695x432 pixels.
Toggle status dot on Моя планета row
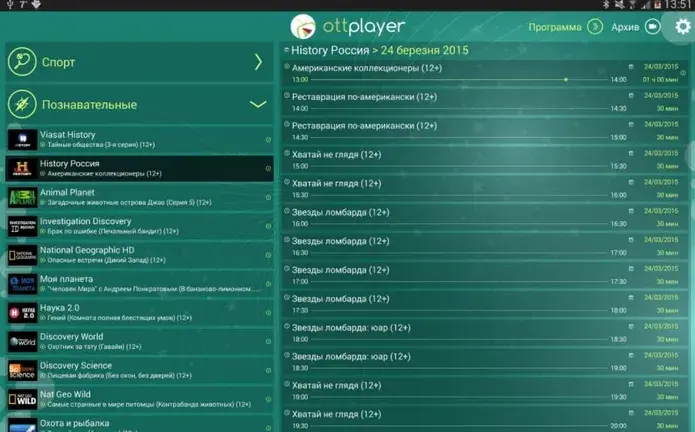(x=268, y=284)
